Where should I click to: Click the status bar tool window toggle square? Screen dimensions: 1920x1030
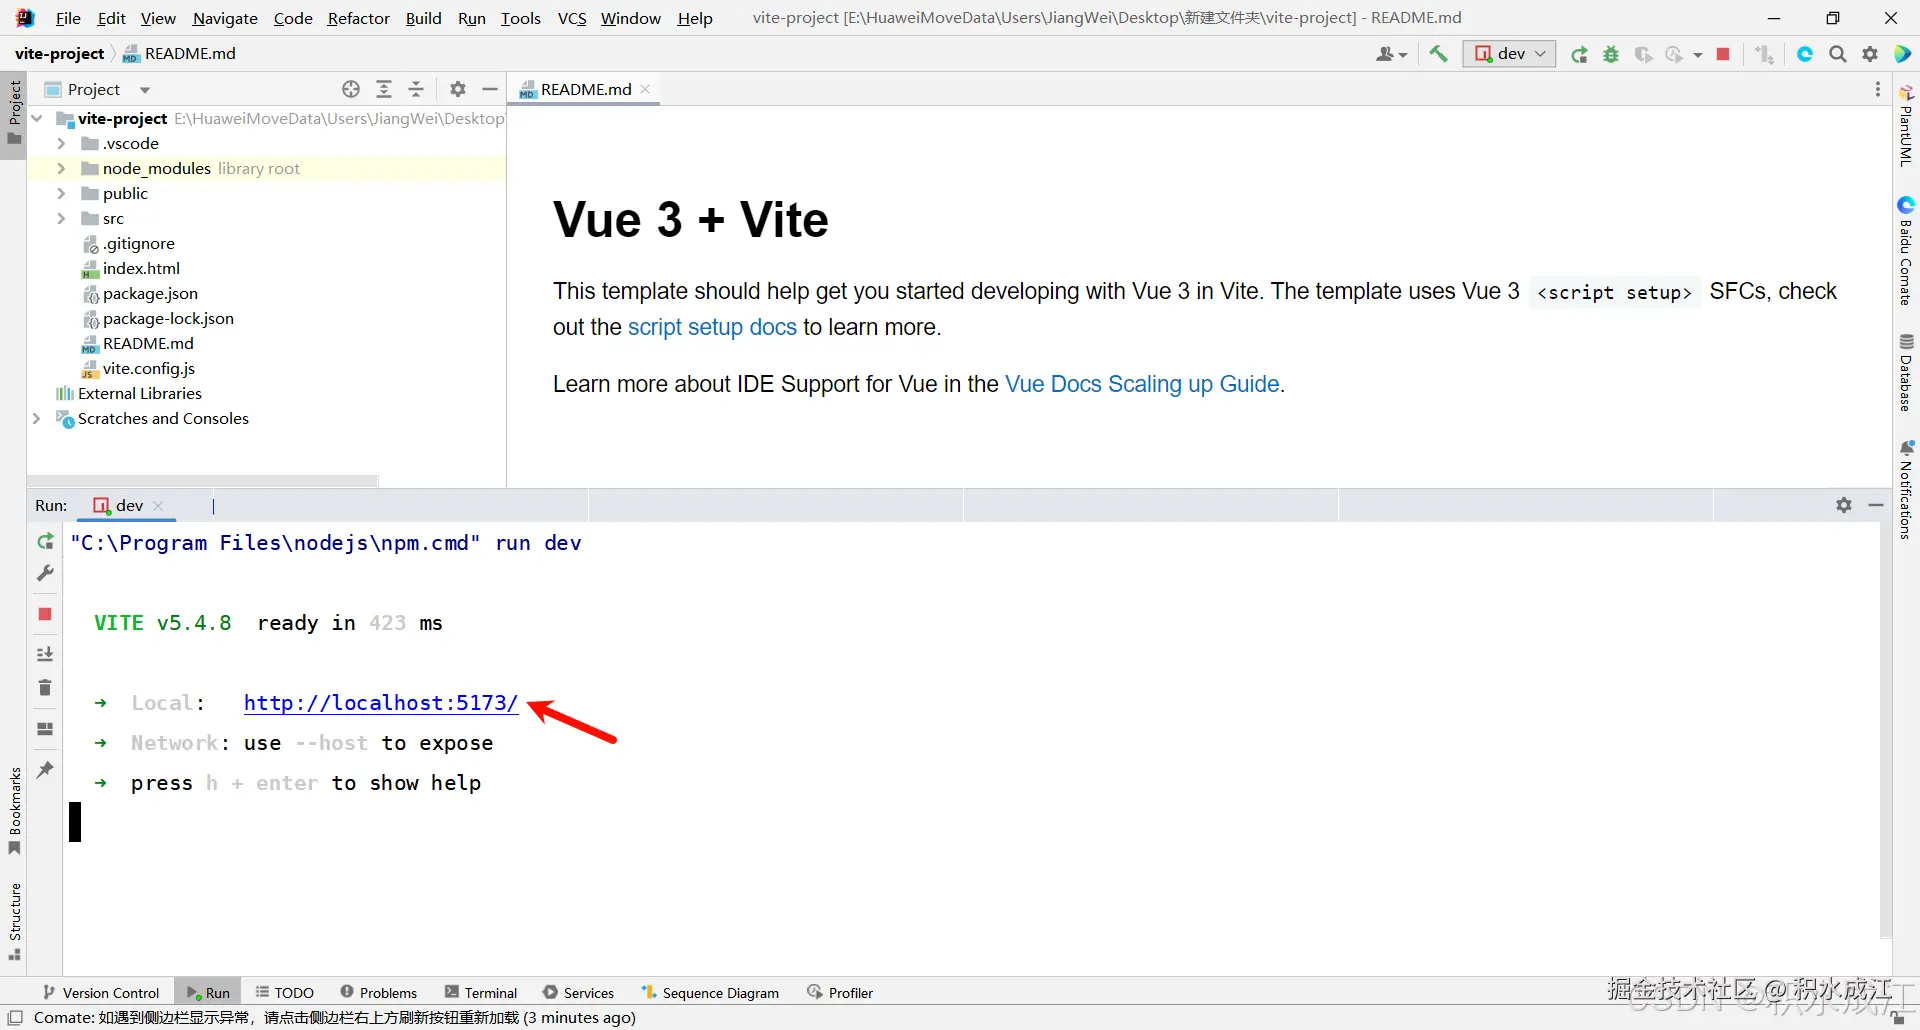coord(15,1017)
